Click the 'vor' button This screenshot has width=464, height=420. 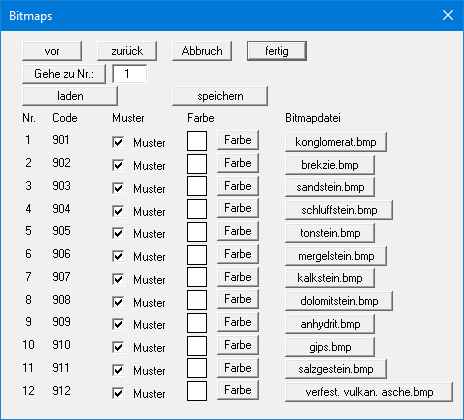click(52, 51)
